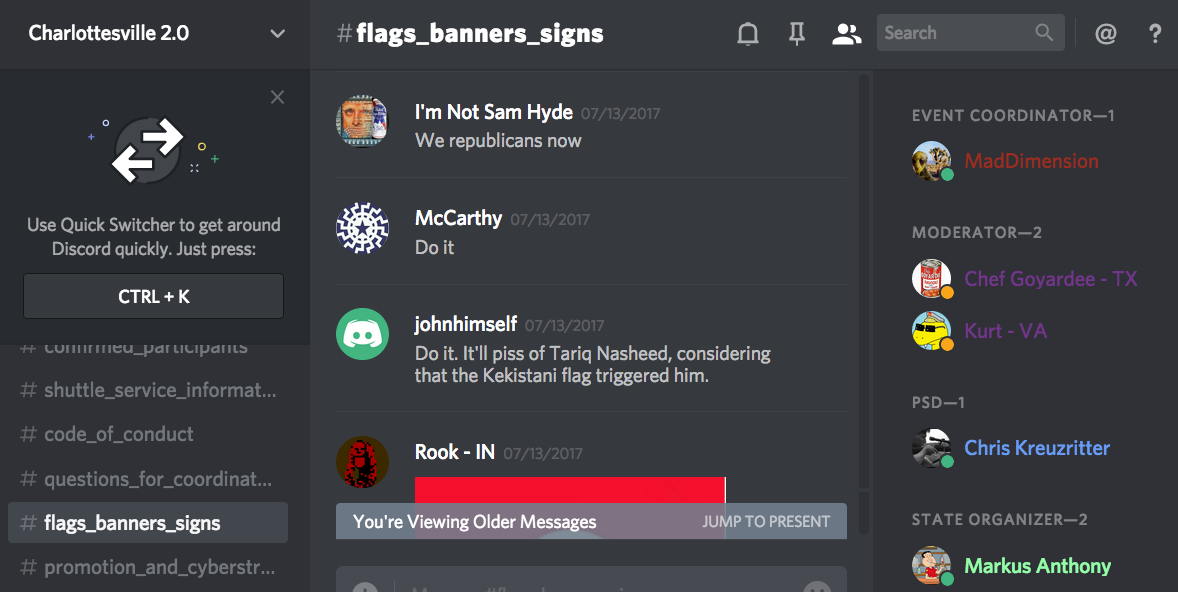Toggle the member list icon

[846, 33]
